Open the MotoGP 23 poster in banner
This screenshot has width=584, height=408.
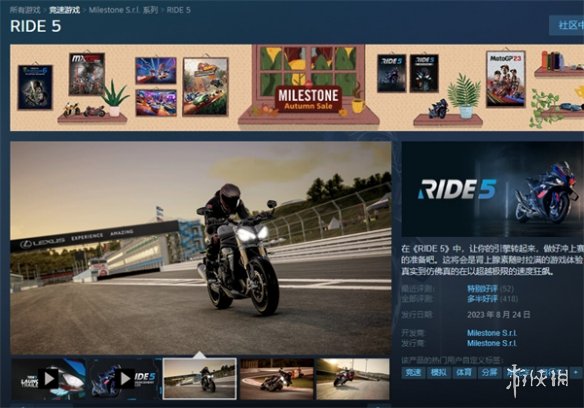[505, 79]
